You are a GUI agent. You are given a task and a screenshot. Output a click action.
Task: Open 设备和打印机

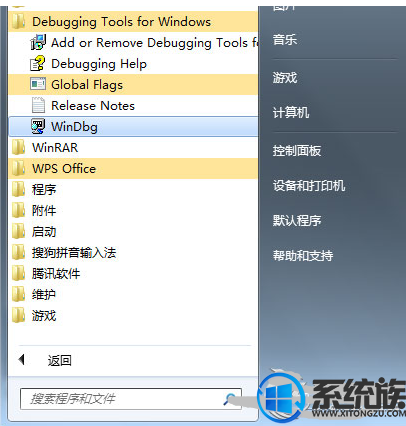click(309, 186)
